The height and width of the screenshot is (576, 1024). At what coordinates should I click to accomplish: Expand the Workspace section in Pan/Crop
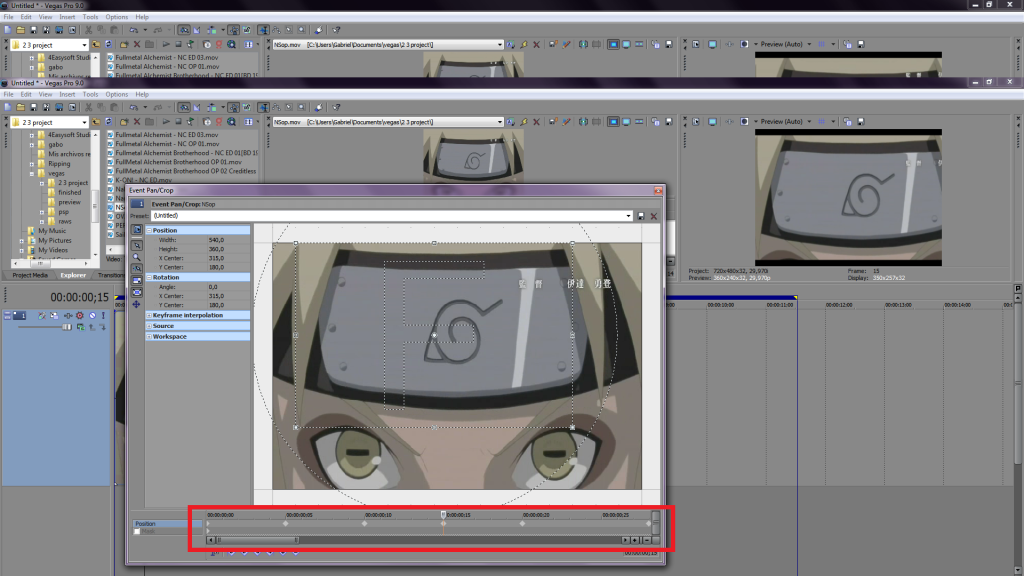pos(149,337)
